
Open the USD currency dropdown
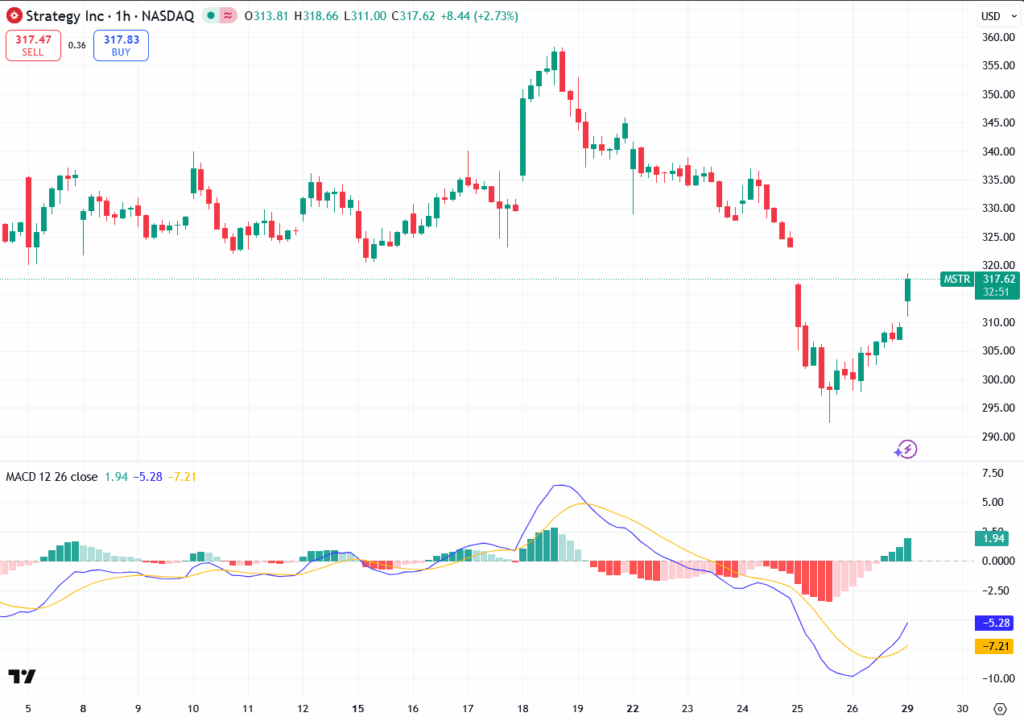point(999,16)
